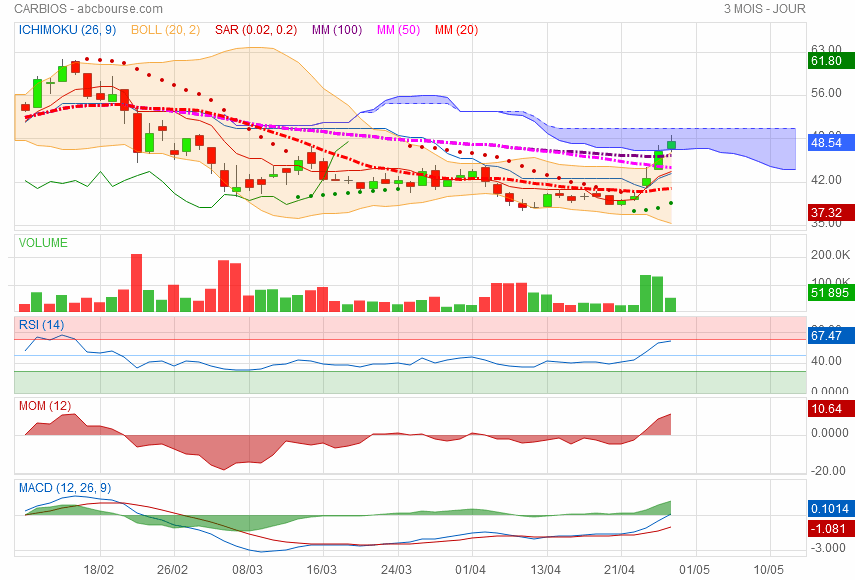Click the RSI (14) panel title

tap(41, 325)
